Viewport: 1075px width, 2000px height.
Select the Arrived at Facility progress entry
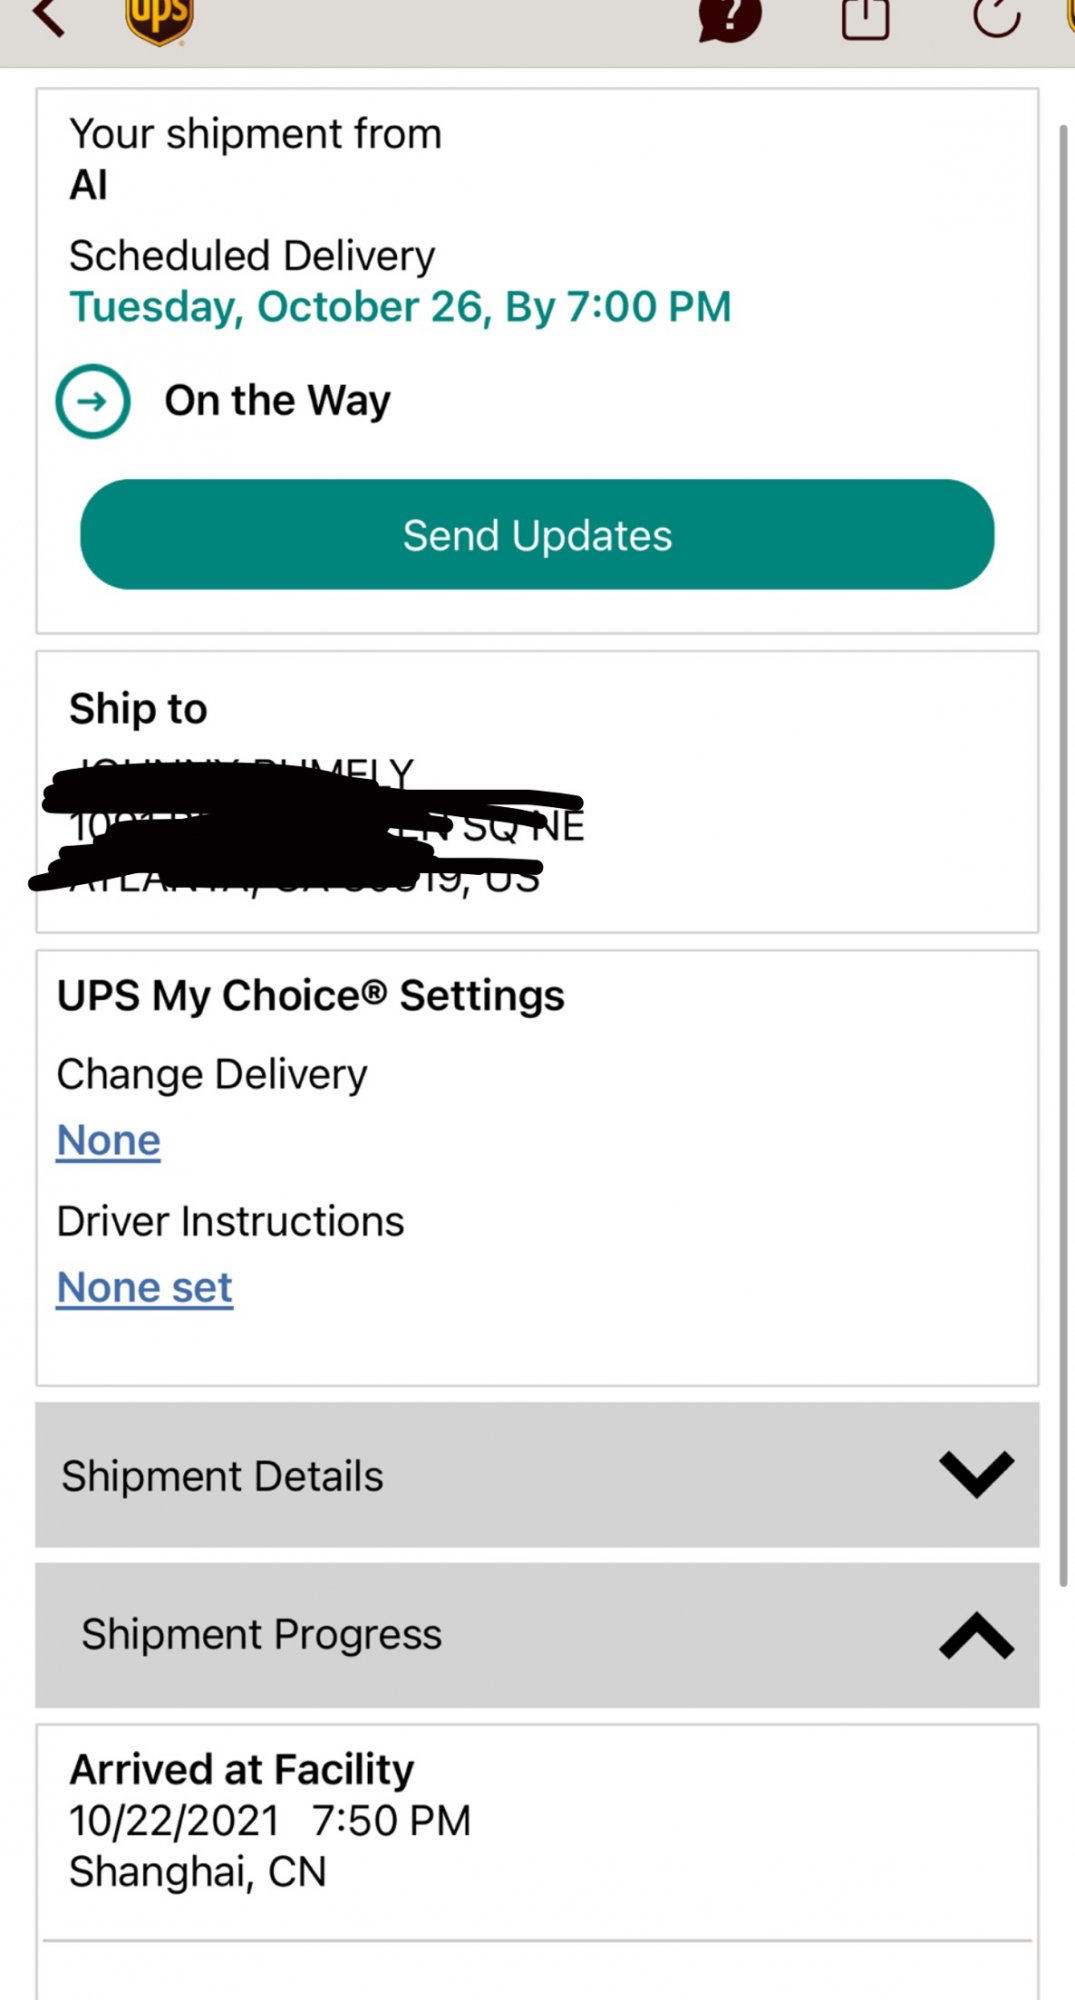click(537, 1832)
